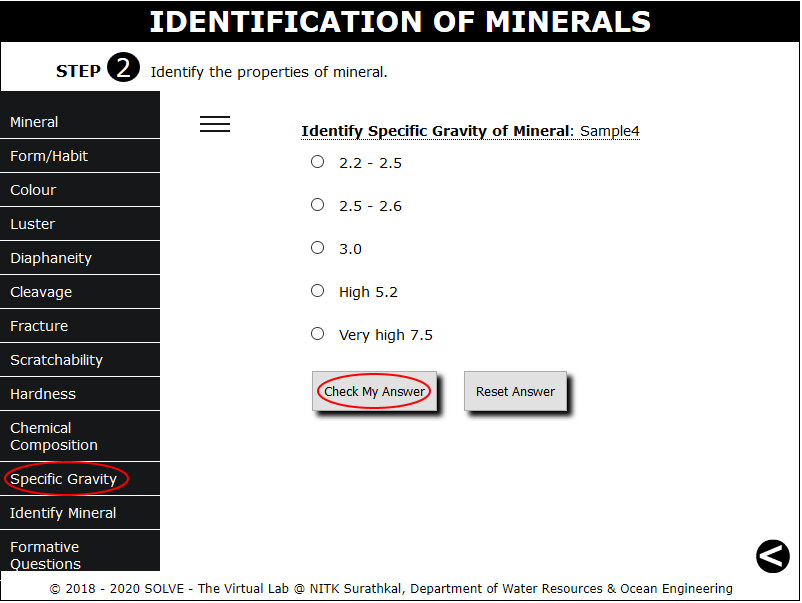This screenshot has height=603, width=802.
Task: Open the Mineral sidebar item
Action: point(80,122)
